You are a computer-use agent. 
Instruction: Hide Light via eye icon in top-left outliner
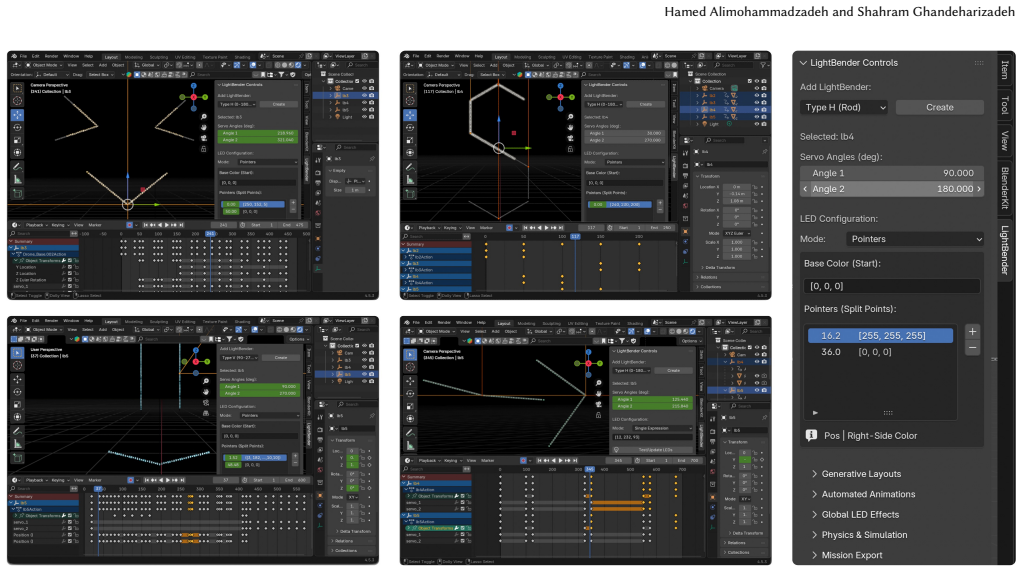[364, 117]
